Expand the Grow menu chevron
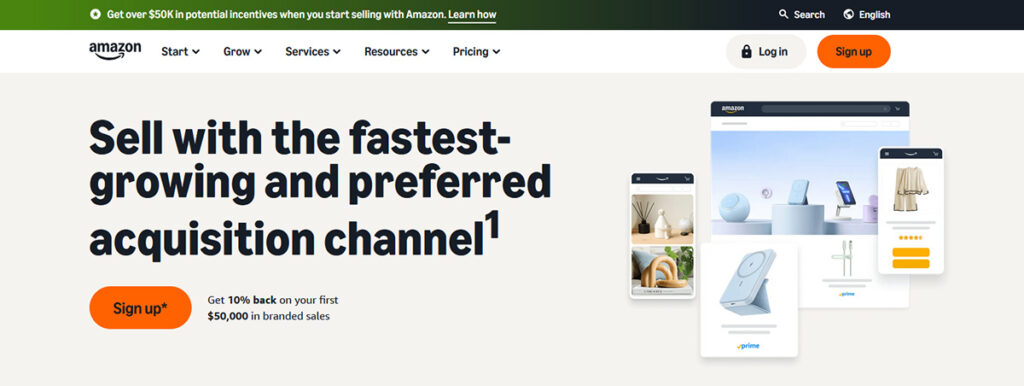 [258, 52]
